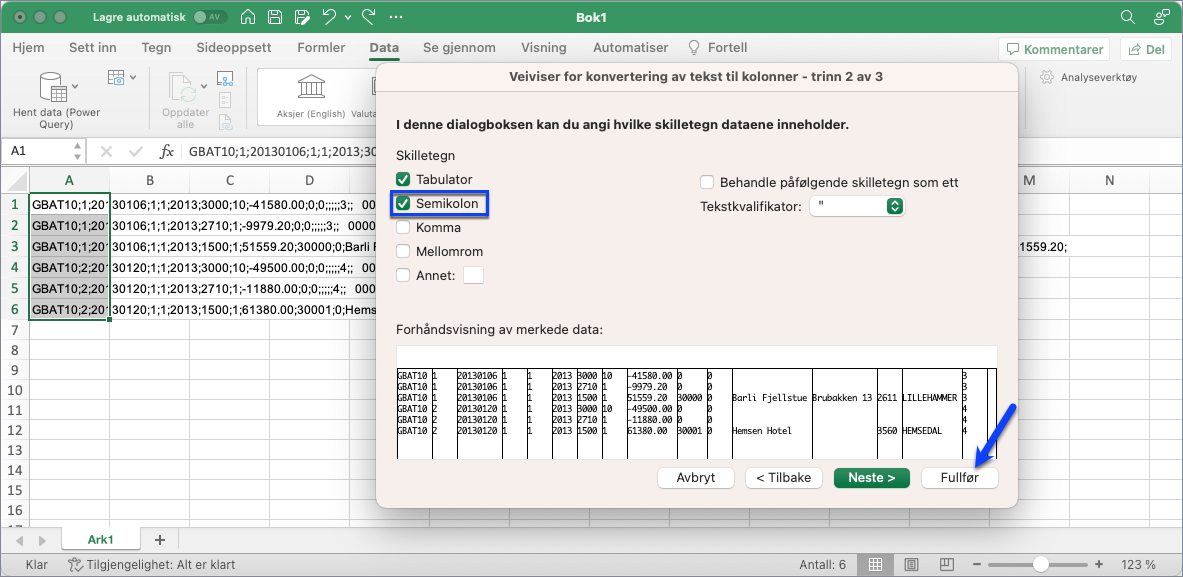Open the Sett inn ribbon tab
The height and width of the screenshot is (577, 1183).
[93, 48]
